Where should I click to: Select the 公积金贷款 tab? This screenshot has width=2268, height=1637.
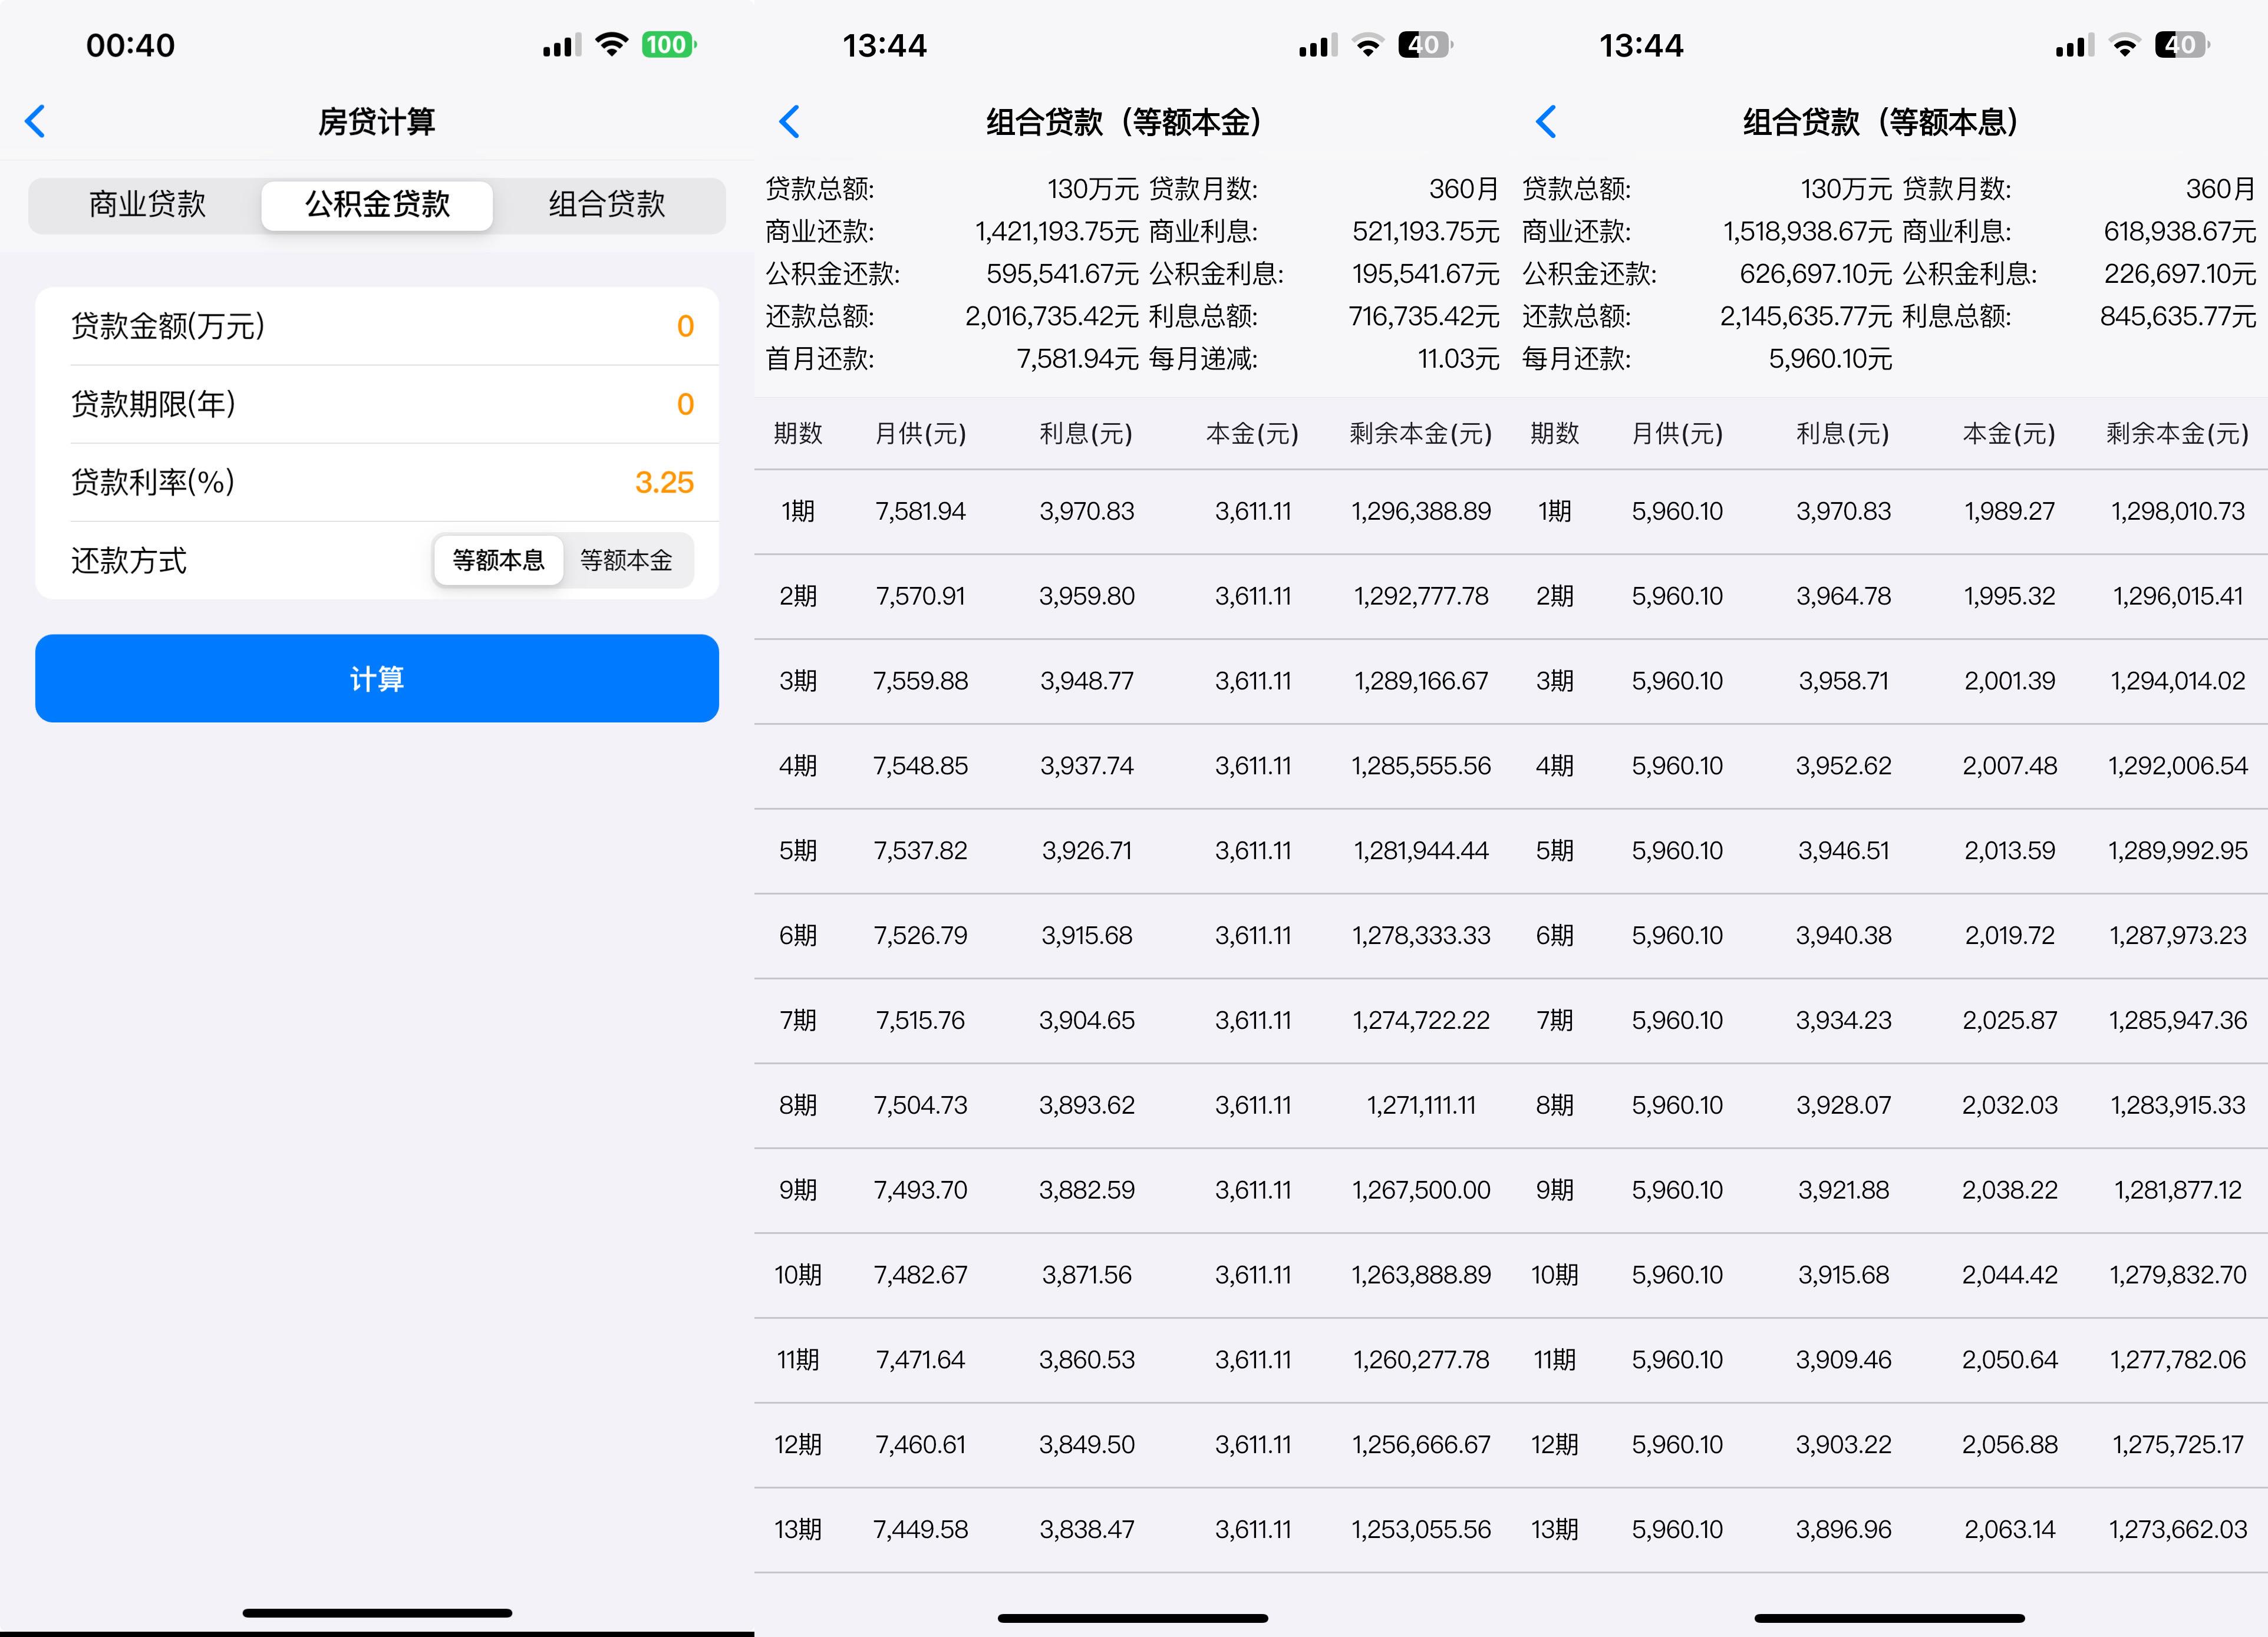point(377,205)
